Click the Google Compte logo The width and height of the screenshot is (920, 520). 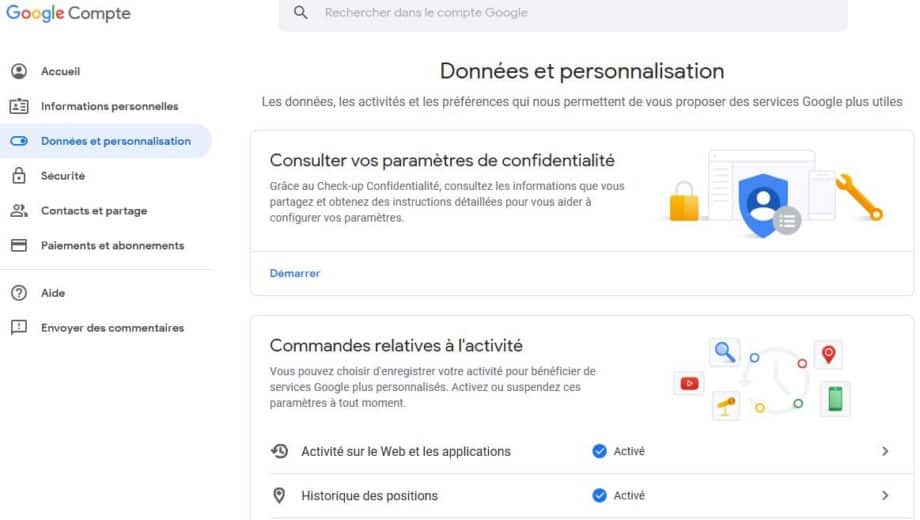pos(68,13)
